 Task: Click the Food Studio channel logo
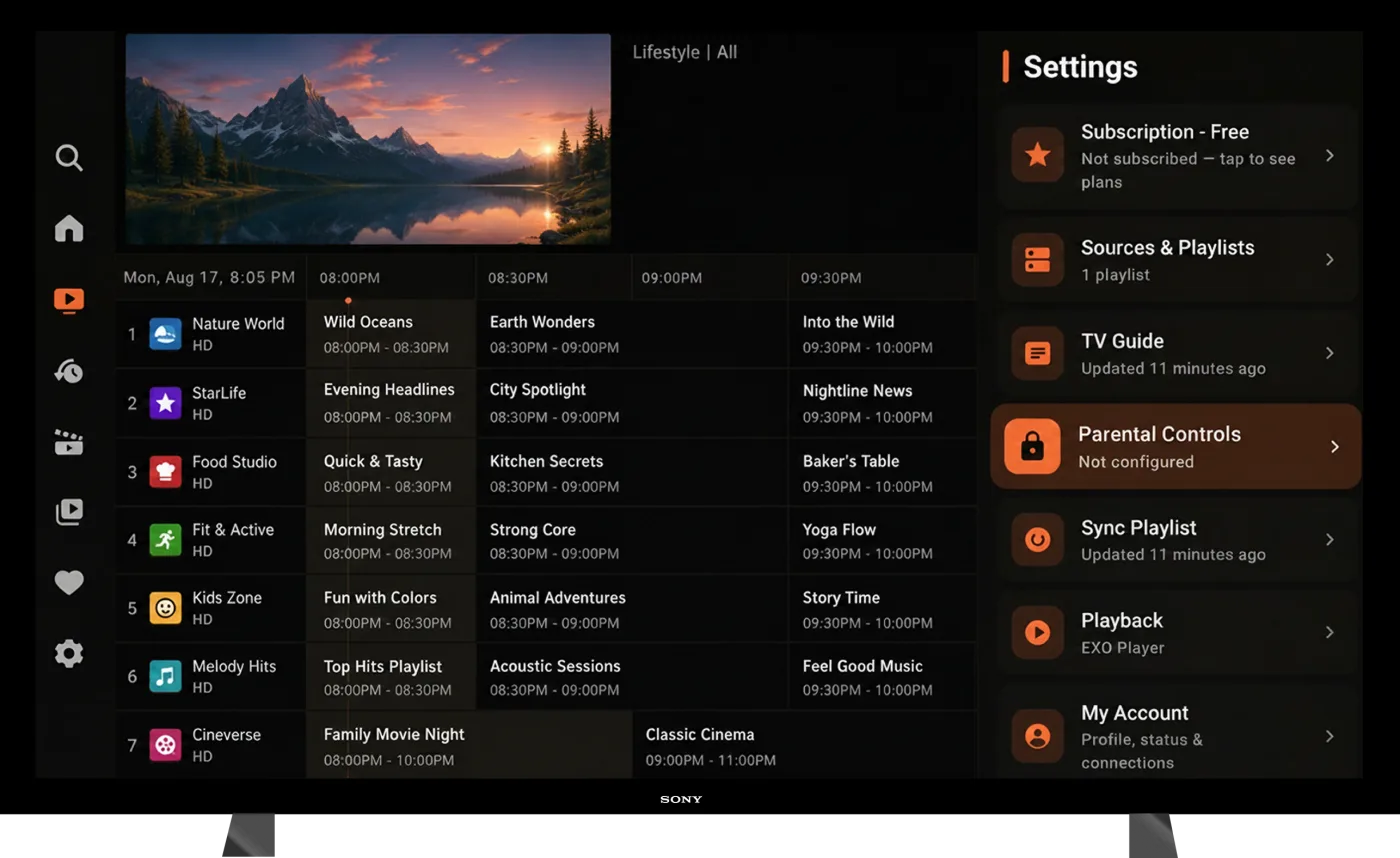(165, 471)
